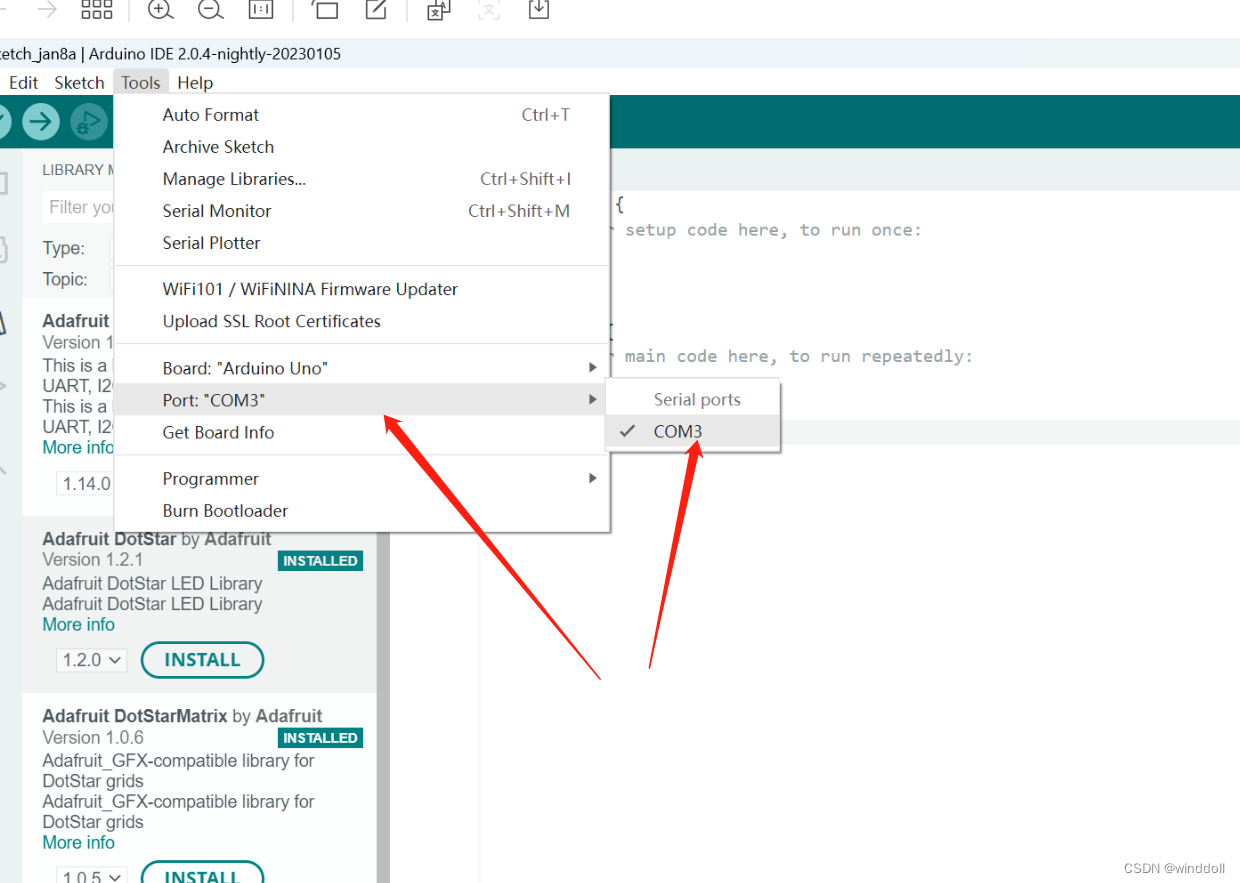Show image at actual size 1:1
1240x883 pixels.
pyautogui.click(x=260, y=10)
